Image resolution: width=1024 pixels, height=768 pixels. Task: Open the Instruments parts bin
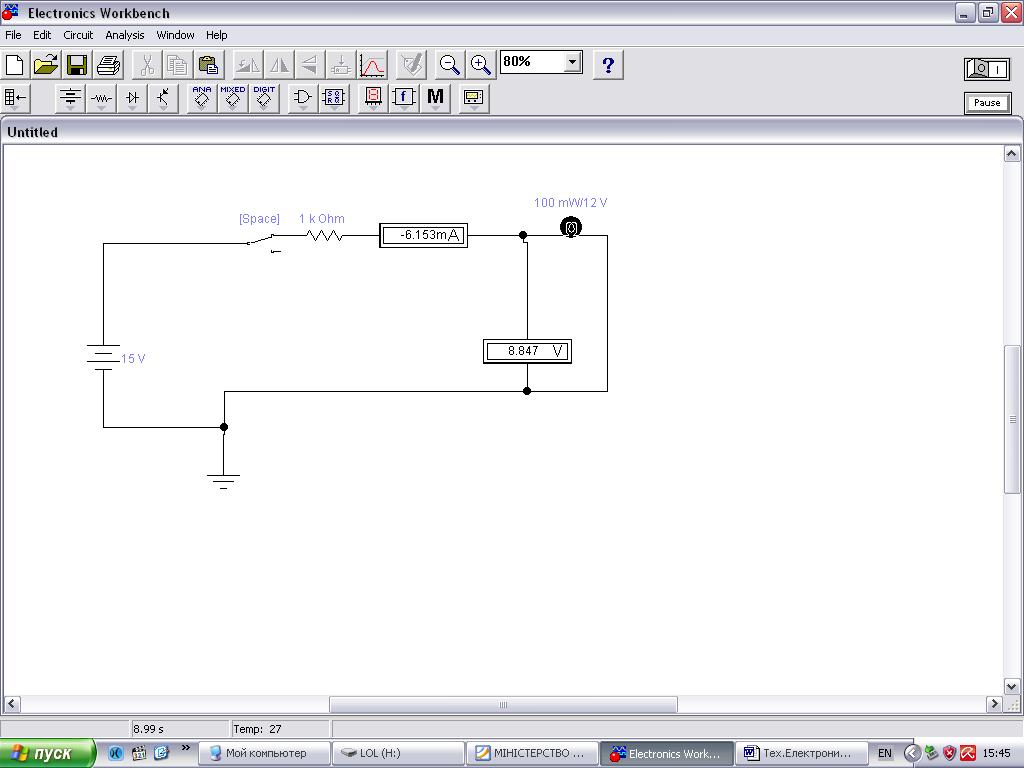[473, 98]
